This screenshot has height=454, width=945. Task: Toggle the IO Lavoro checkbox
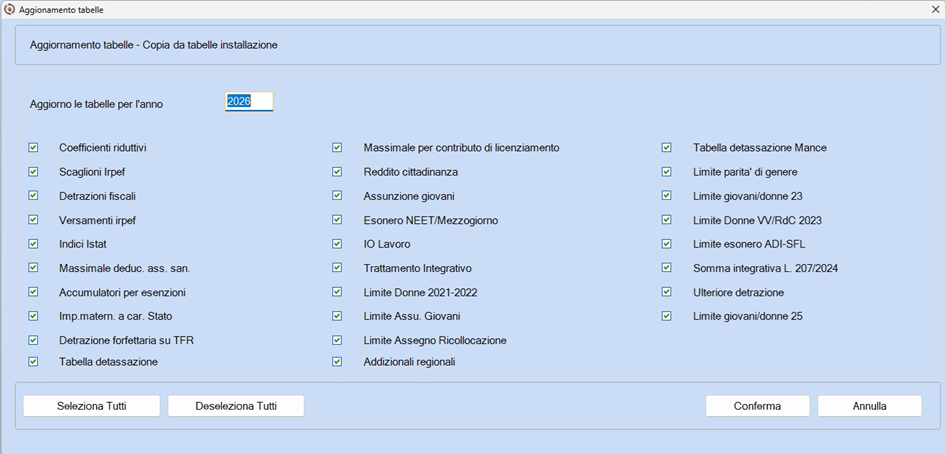click(x=337, y=244)
